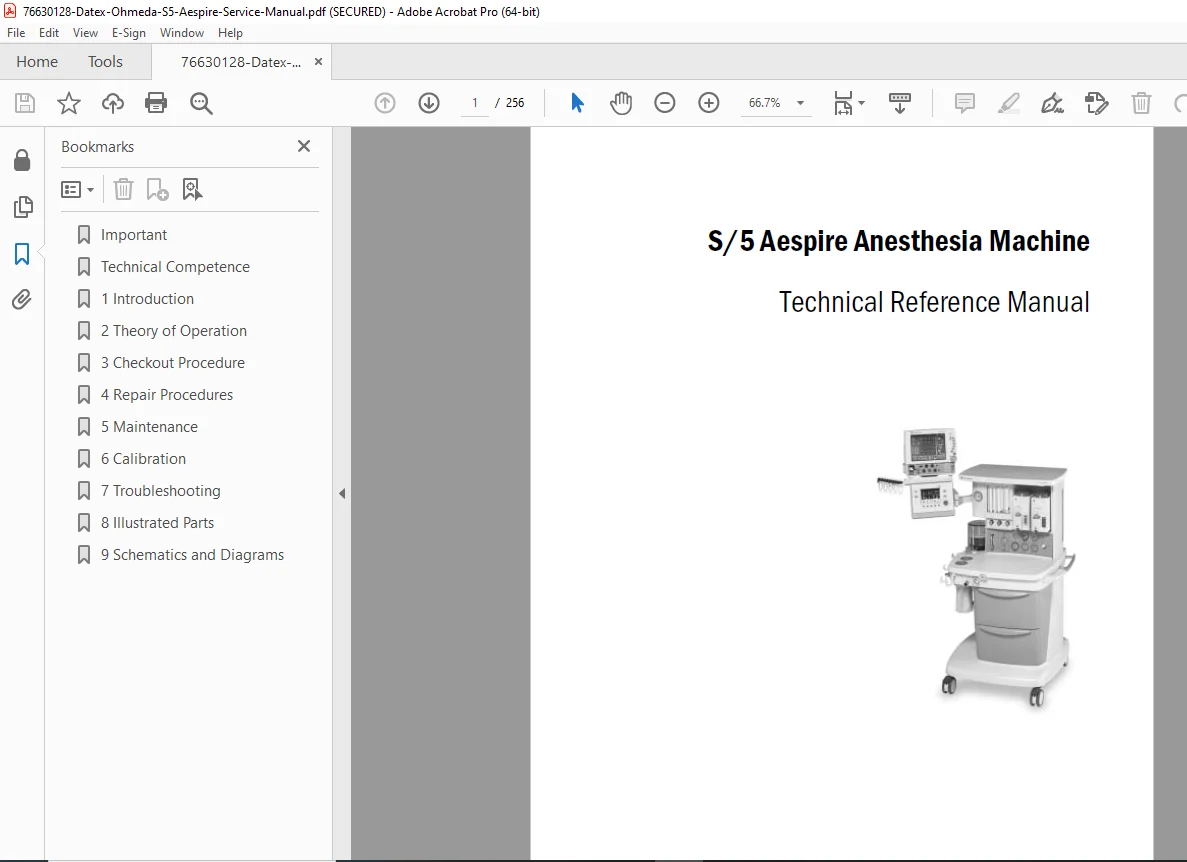Zoom in with the plus icon
This screenshot has height=862, width=1187.
[709, 103]
